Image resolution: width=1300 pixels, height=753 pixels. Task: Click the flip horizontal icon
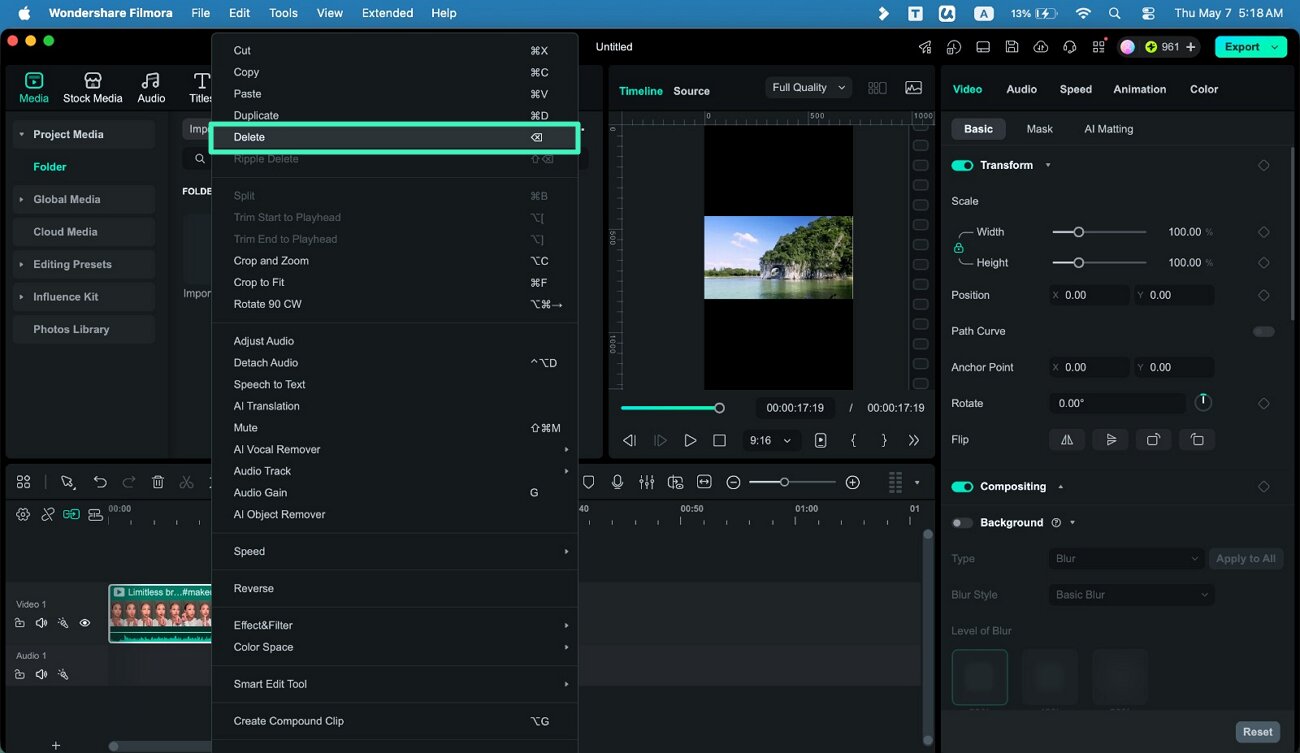point(1067,439)
